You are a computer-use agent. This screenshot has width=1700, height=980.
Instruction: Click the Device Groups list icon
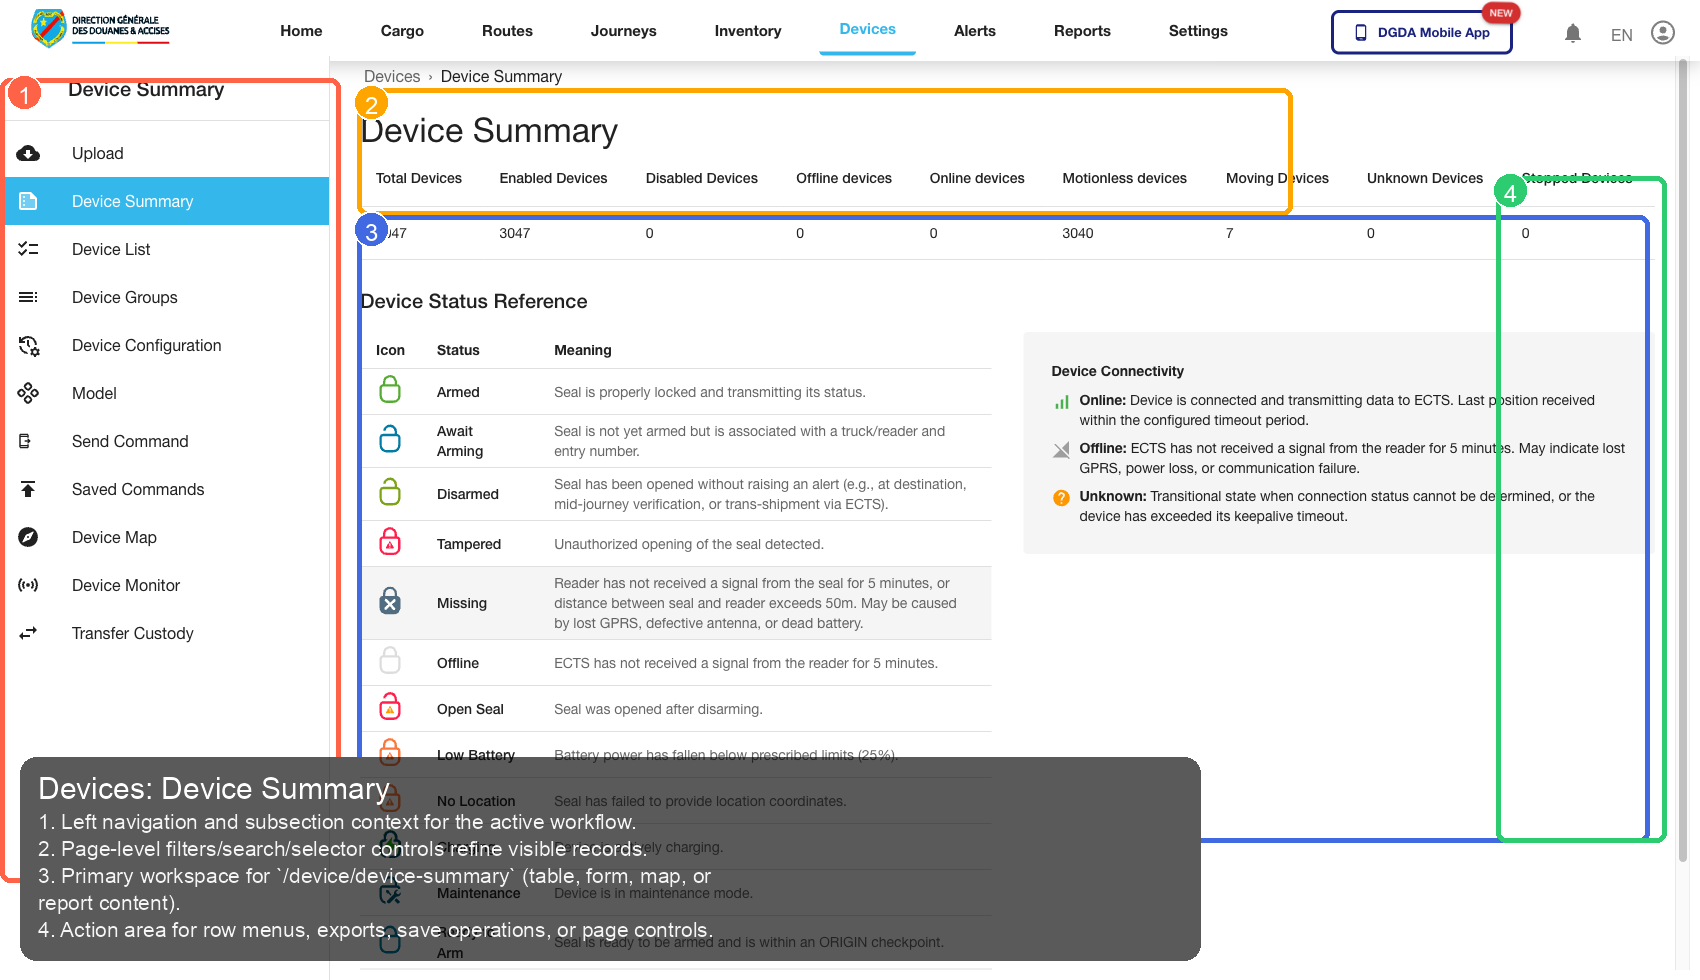pos(28,297)
